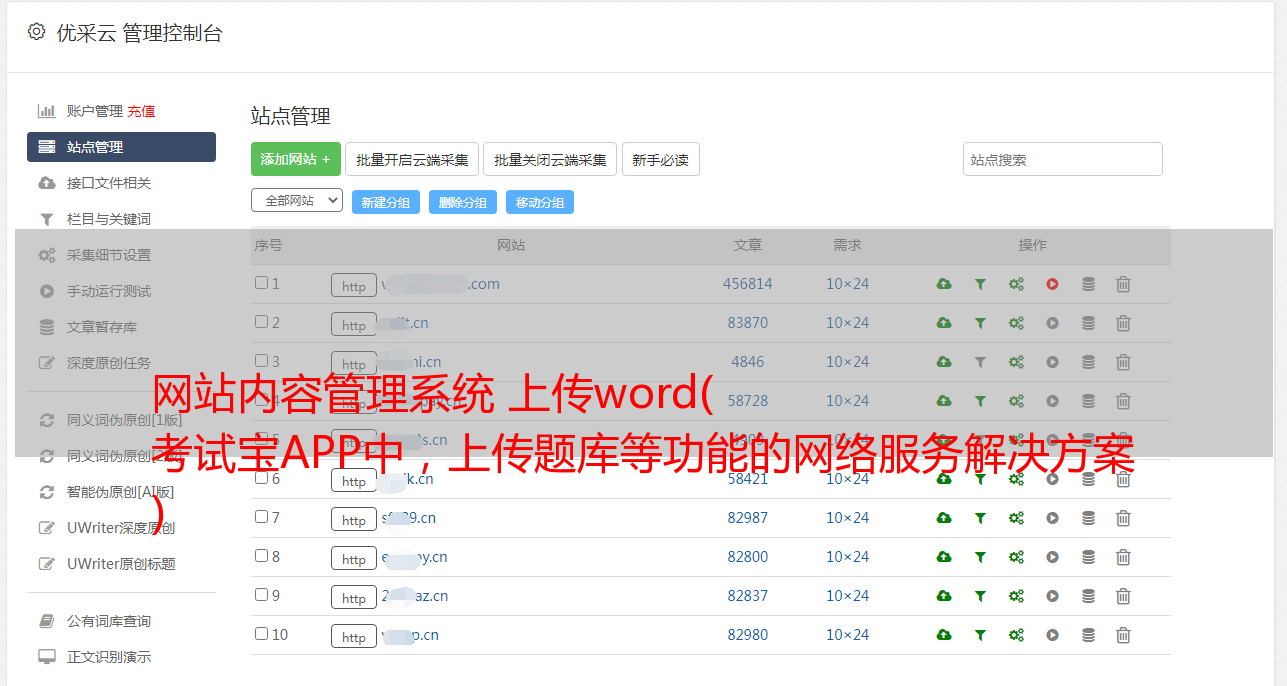
Task: Expand the 全部网站 group dropdown
Action: [x=297, y=201]
